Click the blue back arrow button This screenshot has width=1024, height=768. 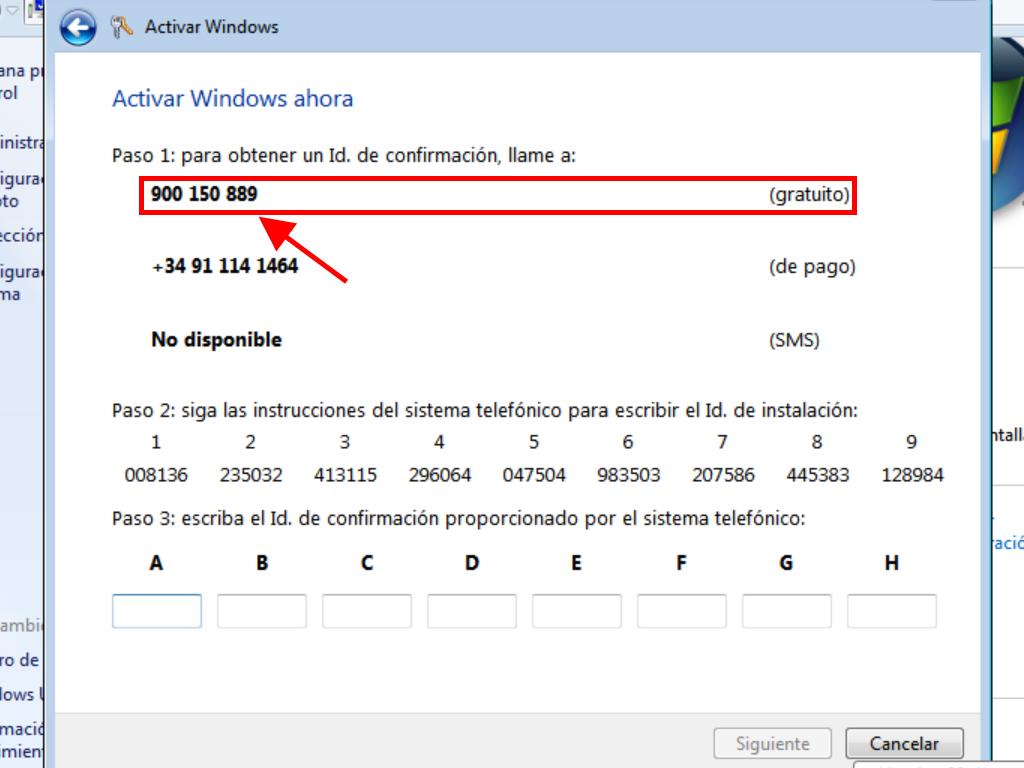(78, 28)
